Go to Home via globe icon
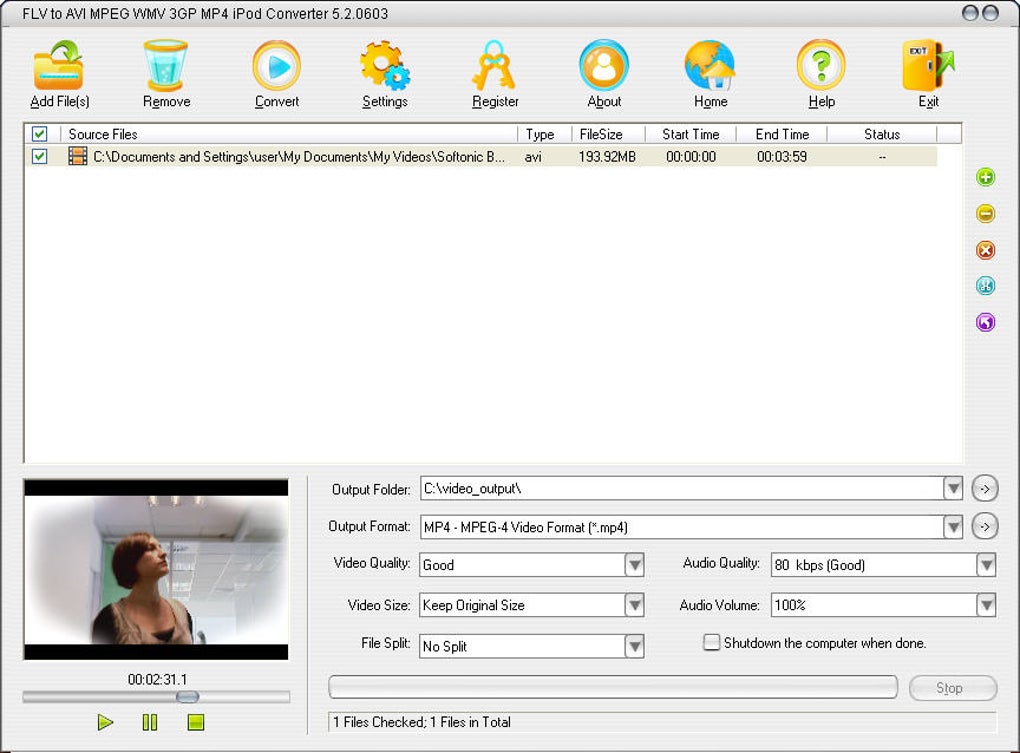 [x=710, y=65]
